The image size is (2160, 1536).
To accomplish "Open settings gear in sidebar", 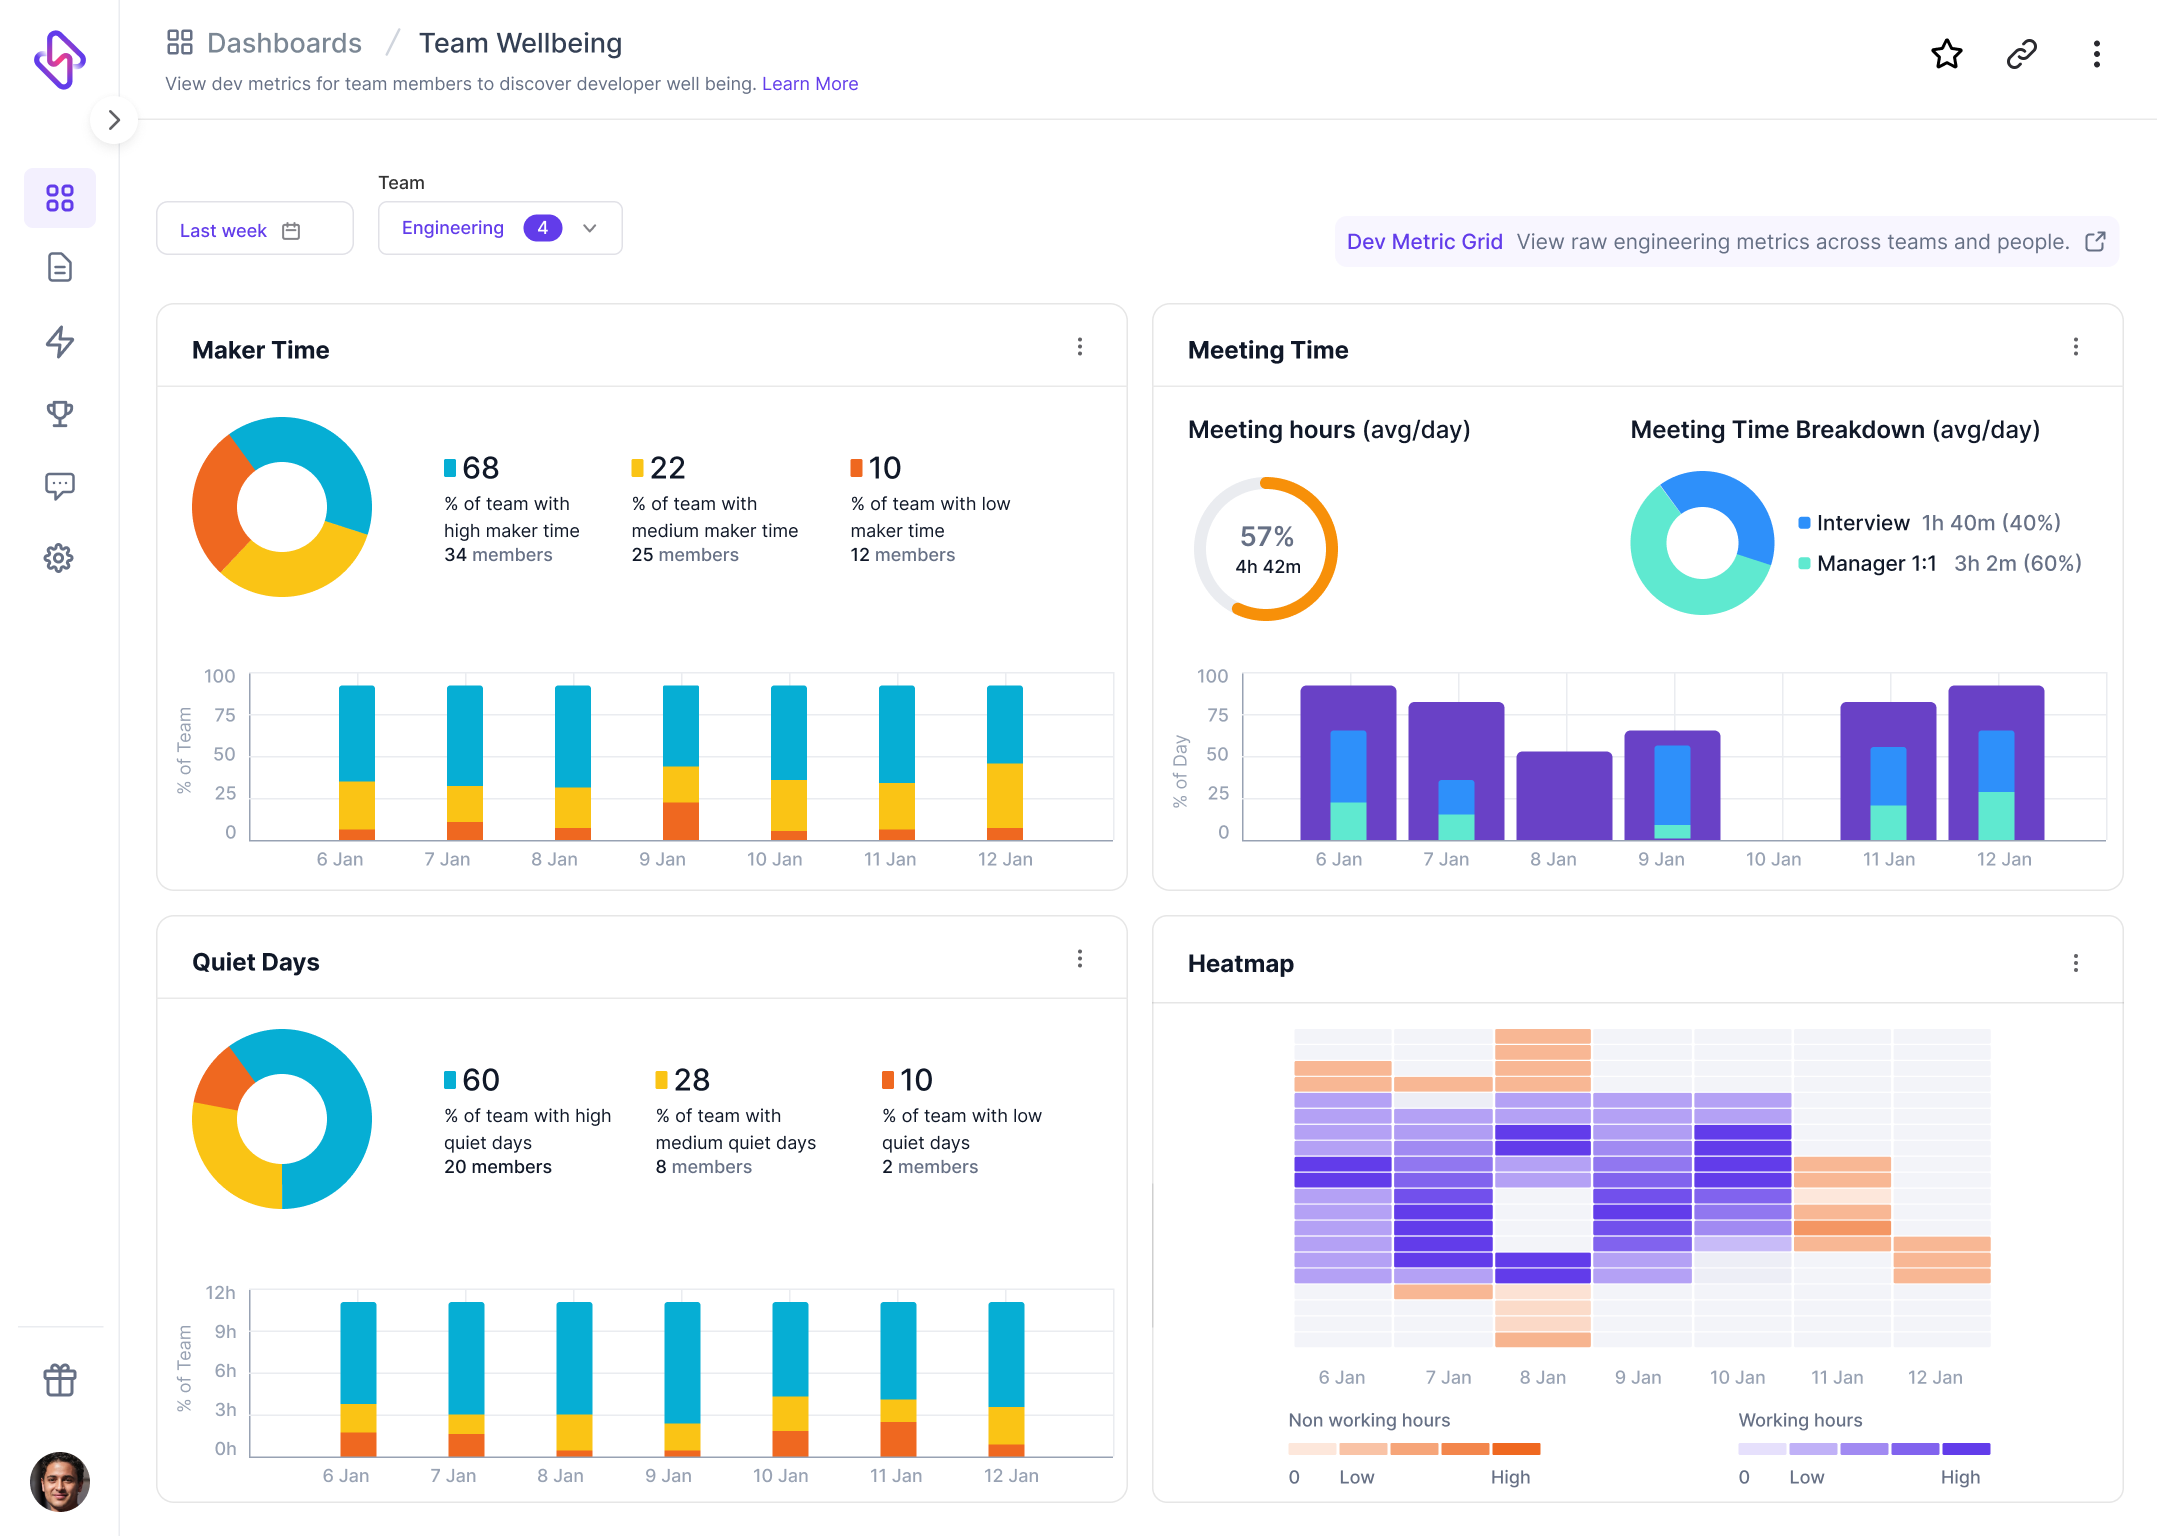I will tap(60, 558).
